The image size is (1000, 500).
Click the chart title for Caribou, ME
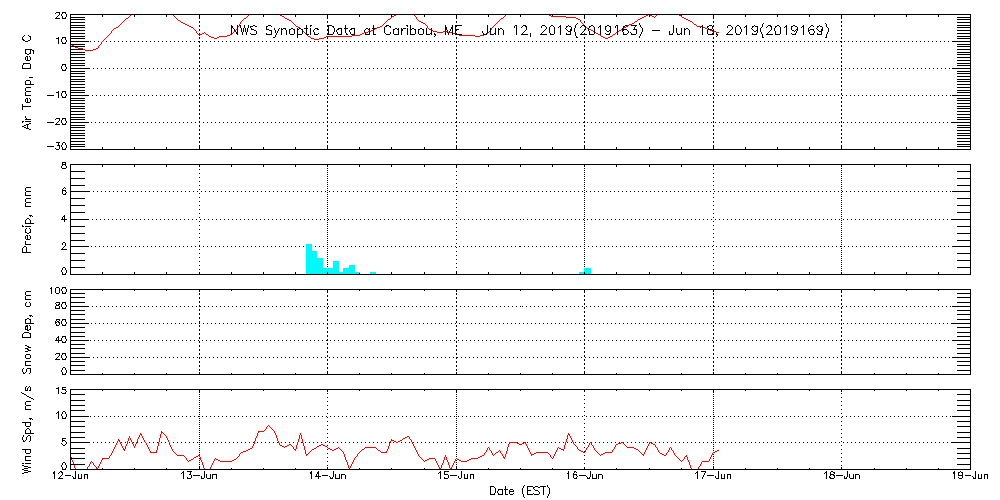point(529,31)
